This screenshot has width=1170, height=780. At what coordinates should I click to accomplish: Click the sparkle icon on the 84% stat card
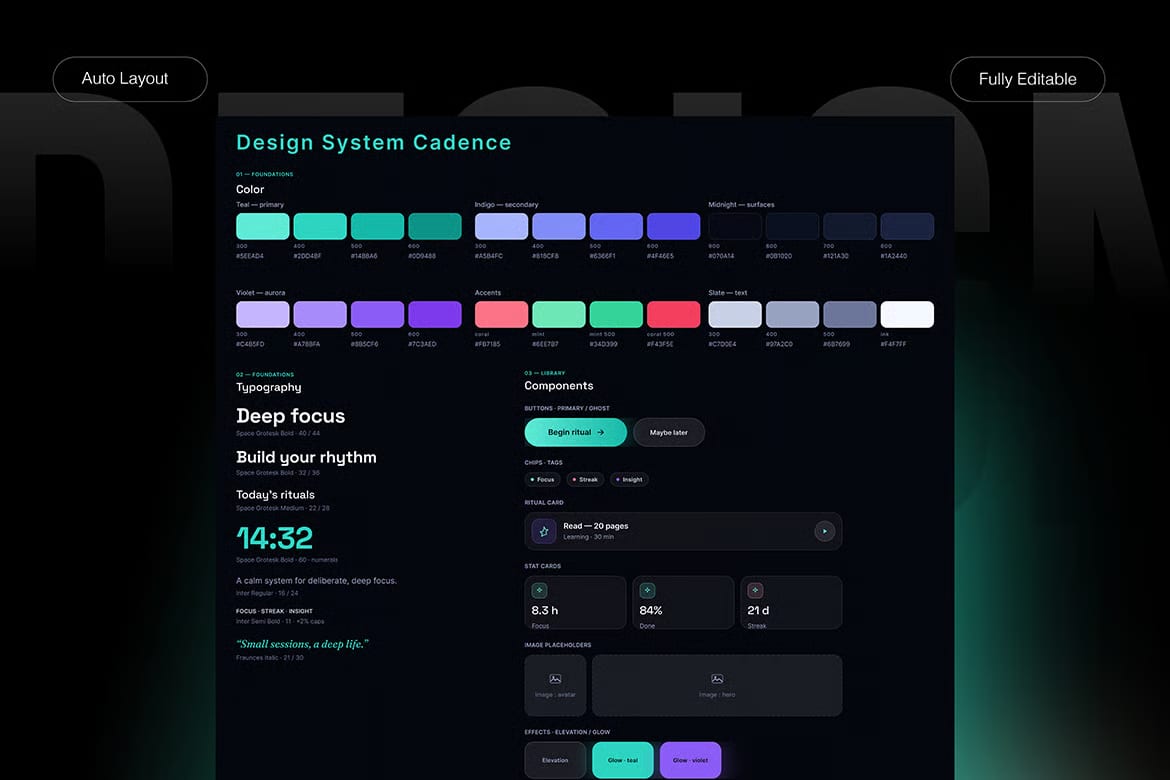pos(648,590)
